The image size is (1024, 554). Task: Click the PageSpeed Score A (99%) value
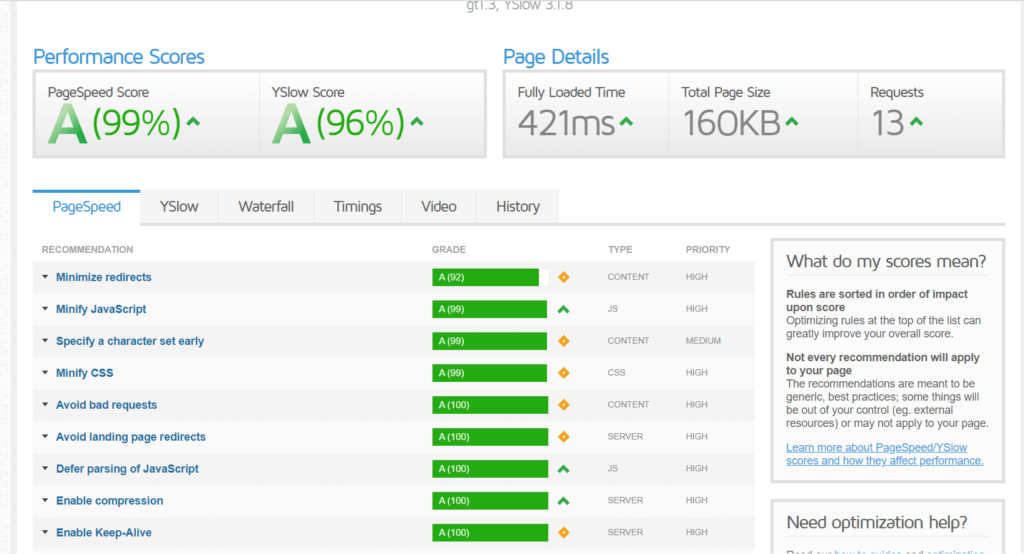coord(114,123)
